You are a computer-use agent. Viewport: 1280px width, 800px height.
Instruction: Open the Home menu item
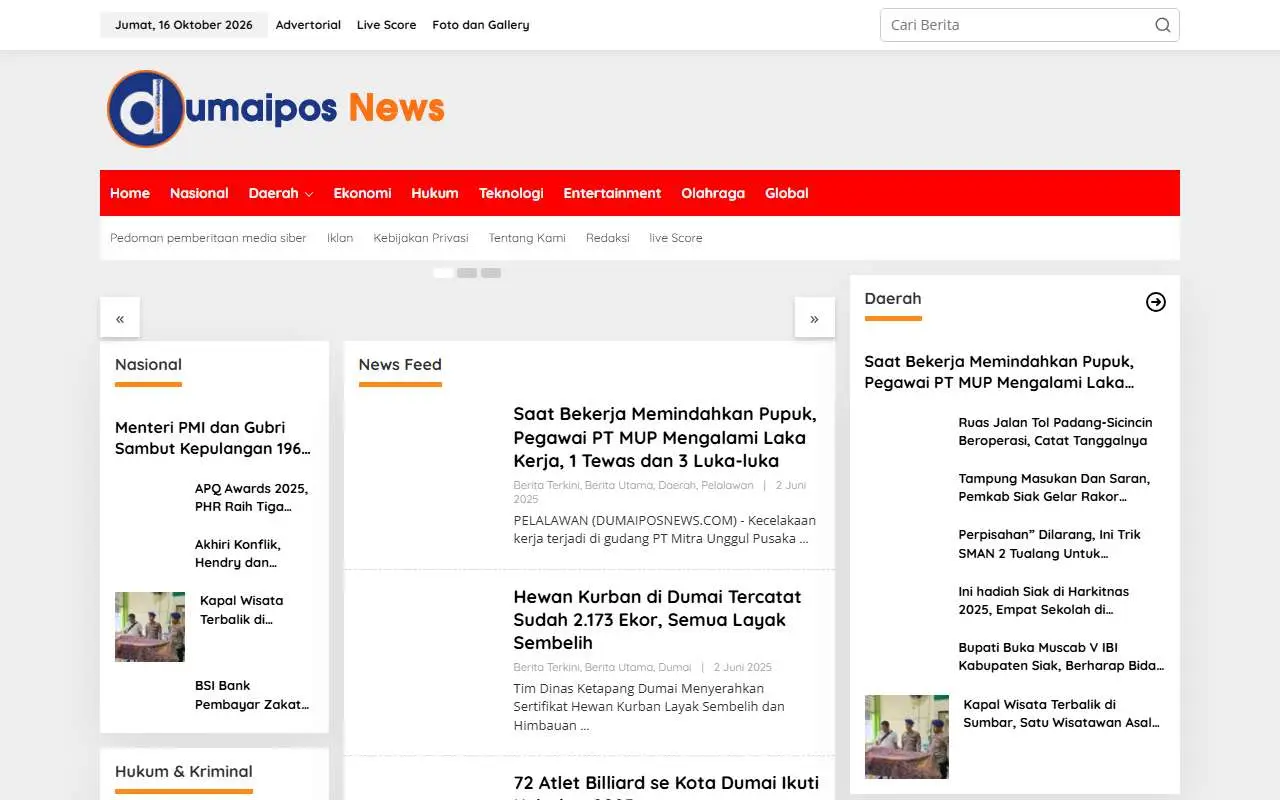click(130, 193)
